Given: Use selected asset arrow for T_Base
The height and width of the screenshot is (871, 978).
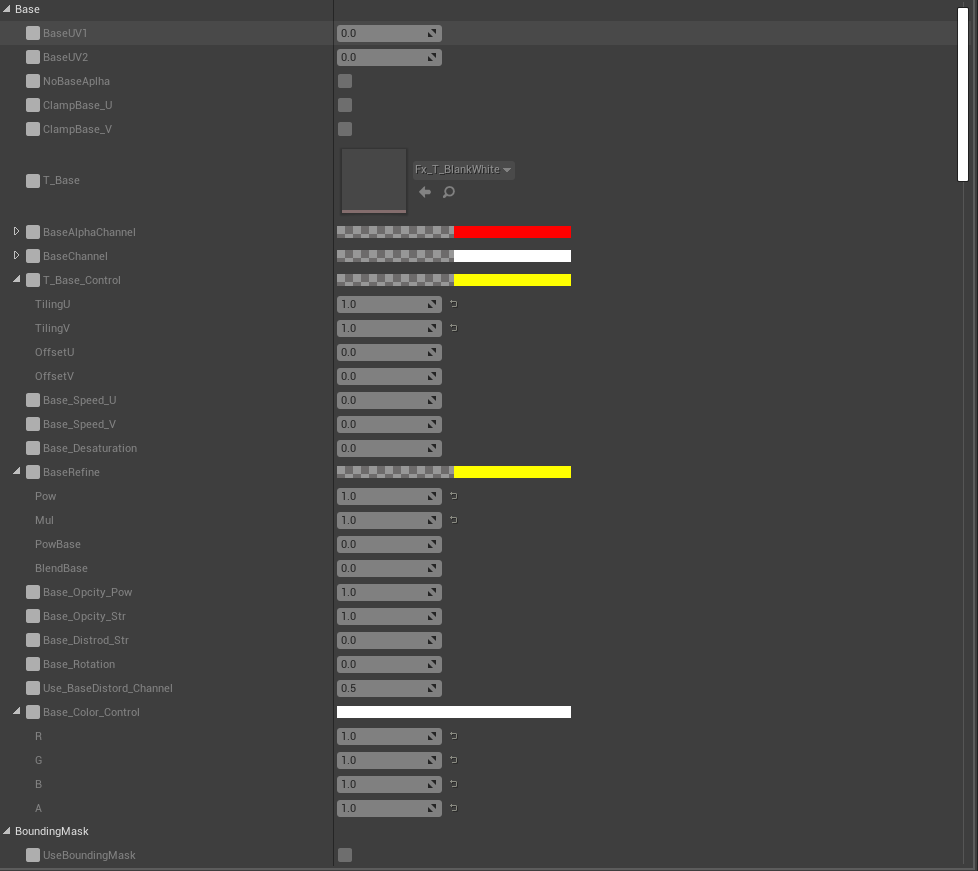Looking at the screenshot, I should [425, 192].
